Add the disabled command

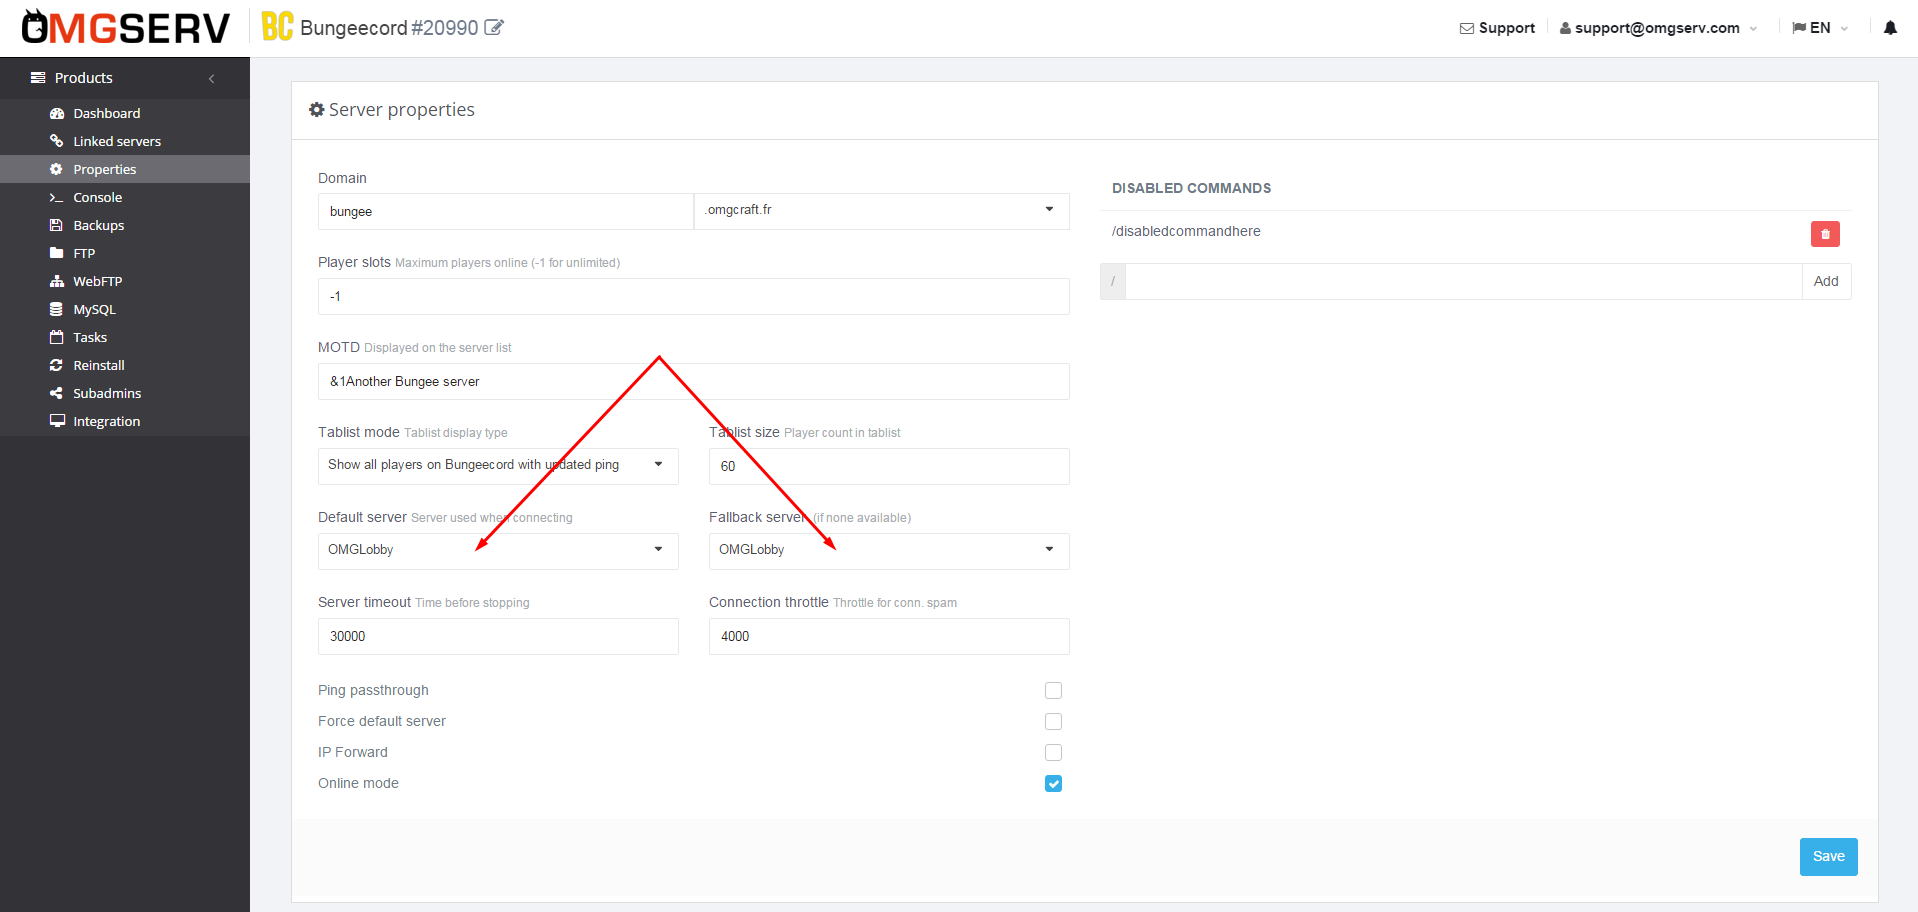point(1826,281)
